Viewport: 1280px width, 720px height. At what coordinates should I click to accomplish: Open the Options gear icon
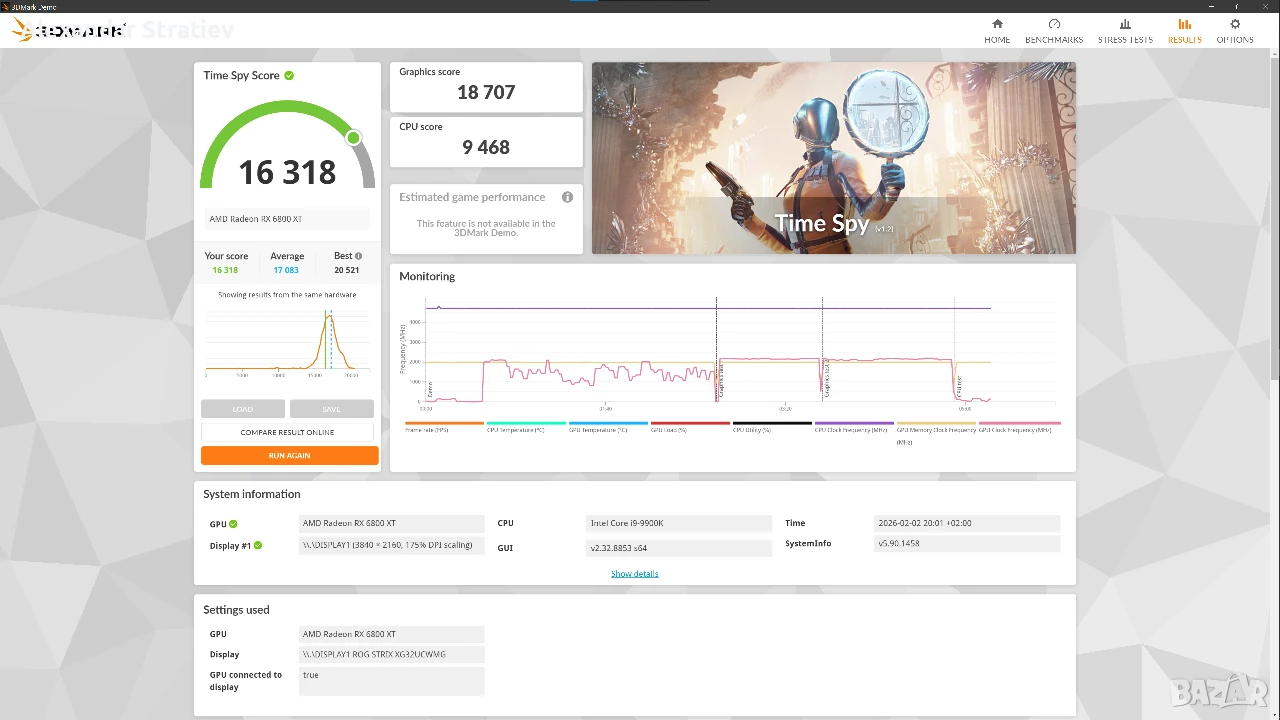tap(1235, 24)
